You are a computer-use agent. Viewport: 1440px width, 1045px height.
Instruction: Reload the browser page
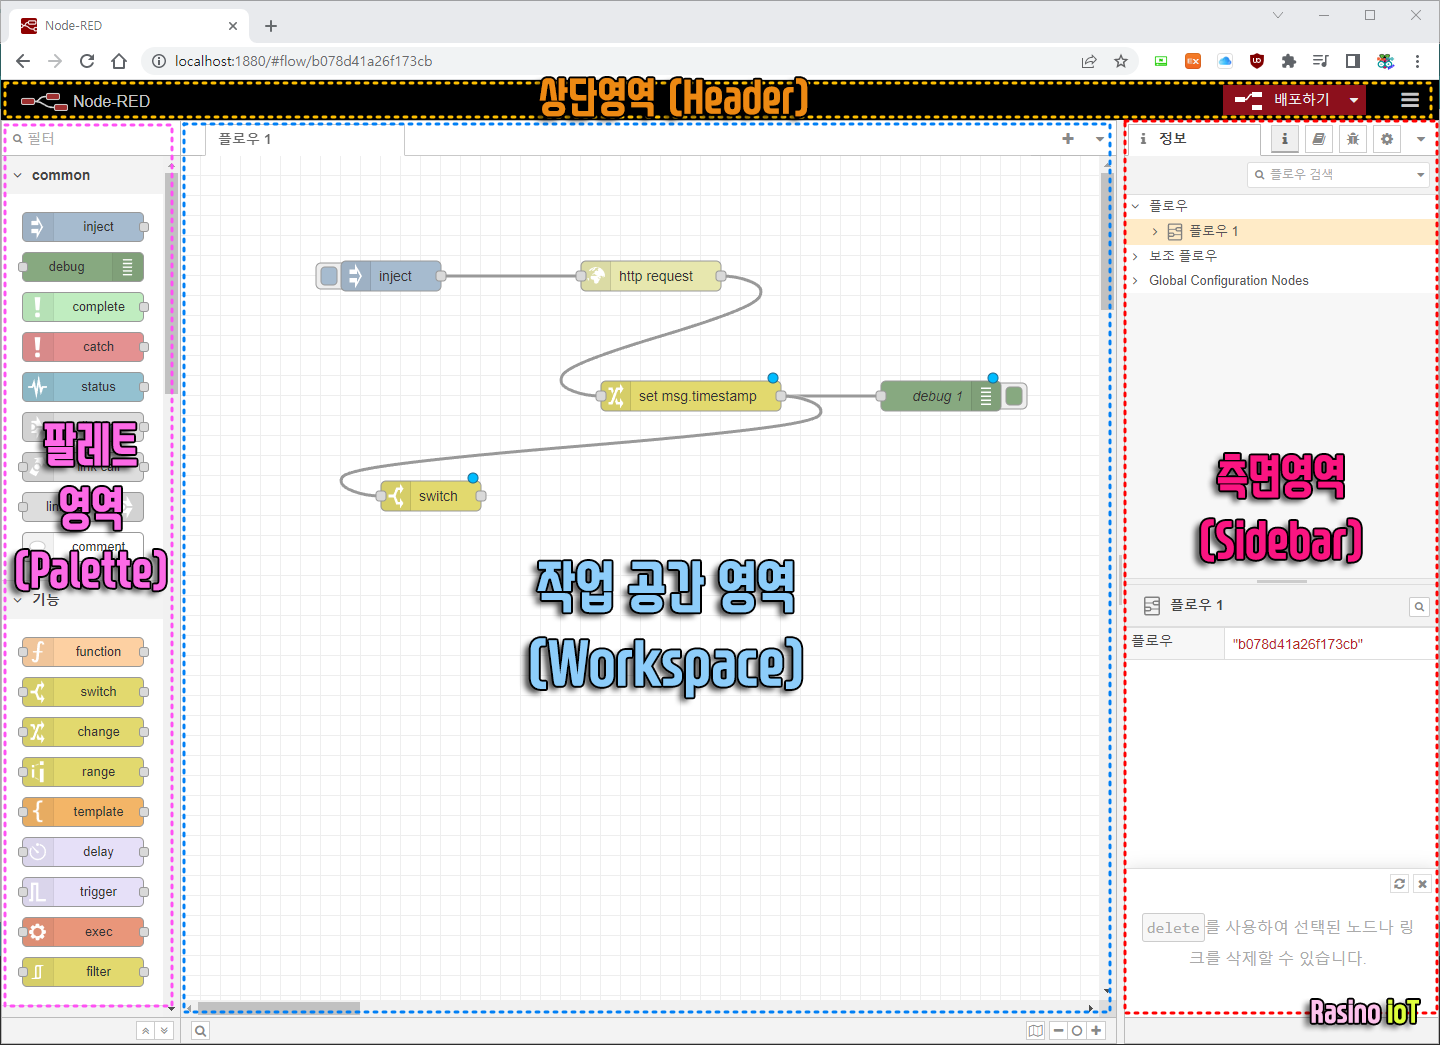(87, 61)
